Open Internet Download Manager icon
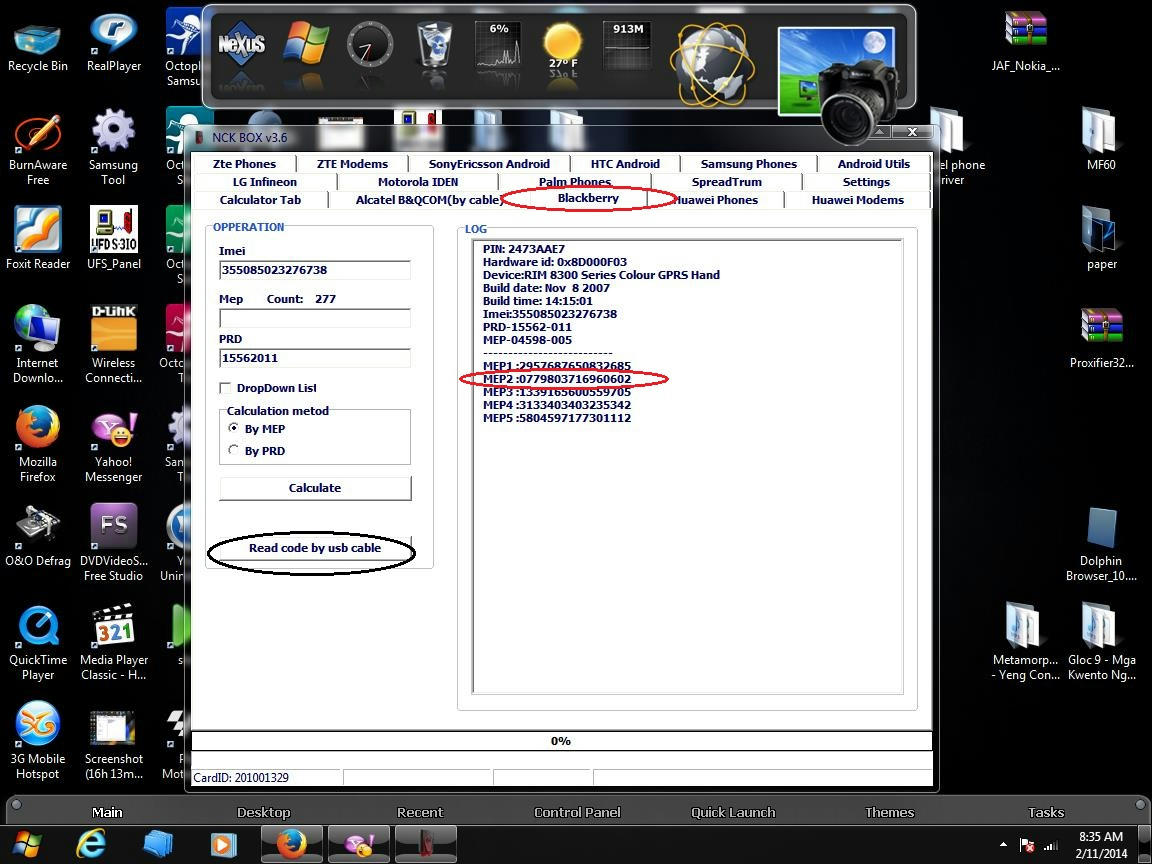 [37, 344]
